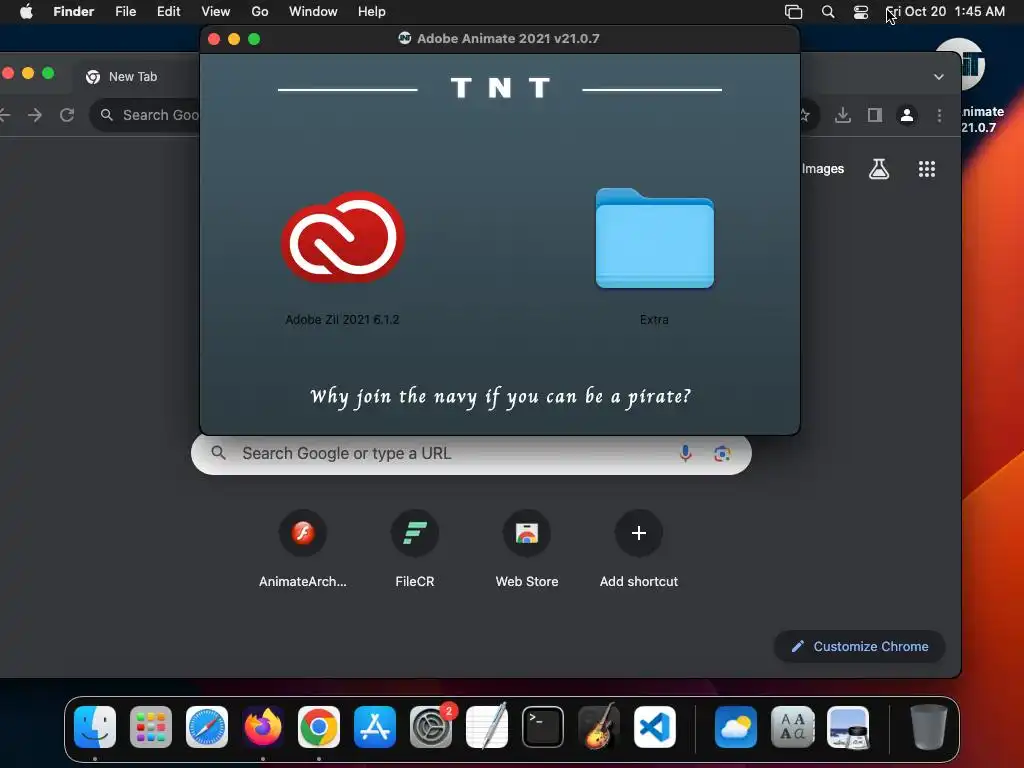
Task: Open Safari from the Dock
Action: pos(207,727)
